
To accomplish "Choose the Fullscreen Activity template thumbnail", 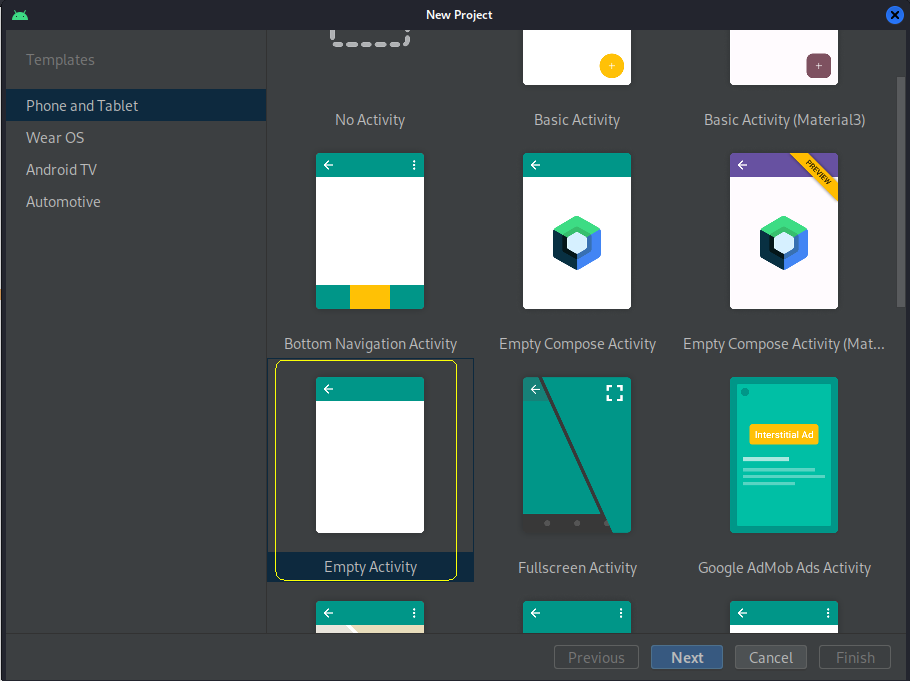I will point(577,455).
